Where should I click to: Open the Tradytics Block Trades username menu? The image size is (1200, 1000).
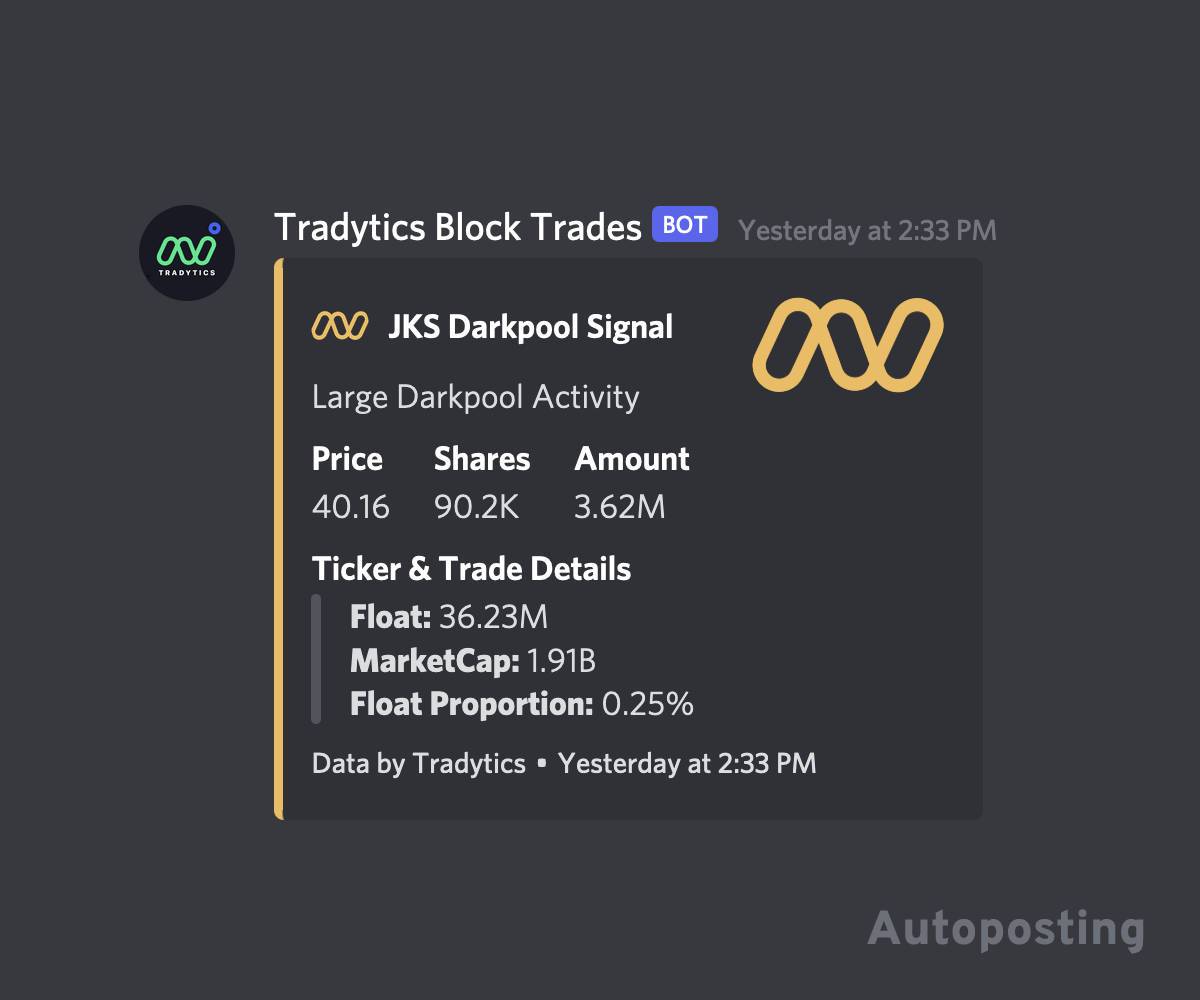(457, 227)
